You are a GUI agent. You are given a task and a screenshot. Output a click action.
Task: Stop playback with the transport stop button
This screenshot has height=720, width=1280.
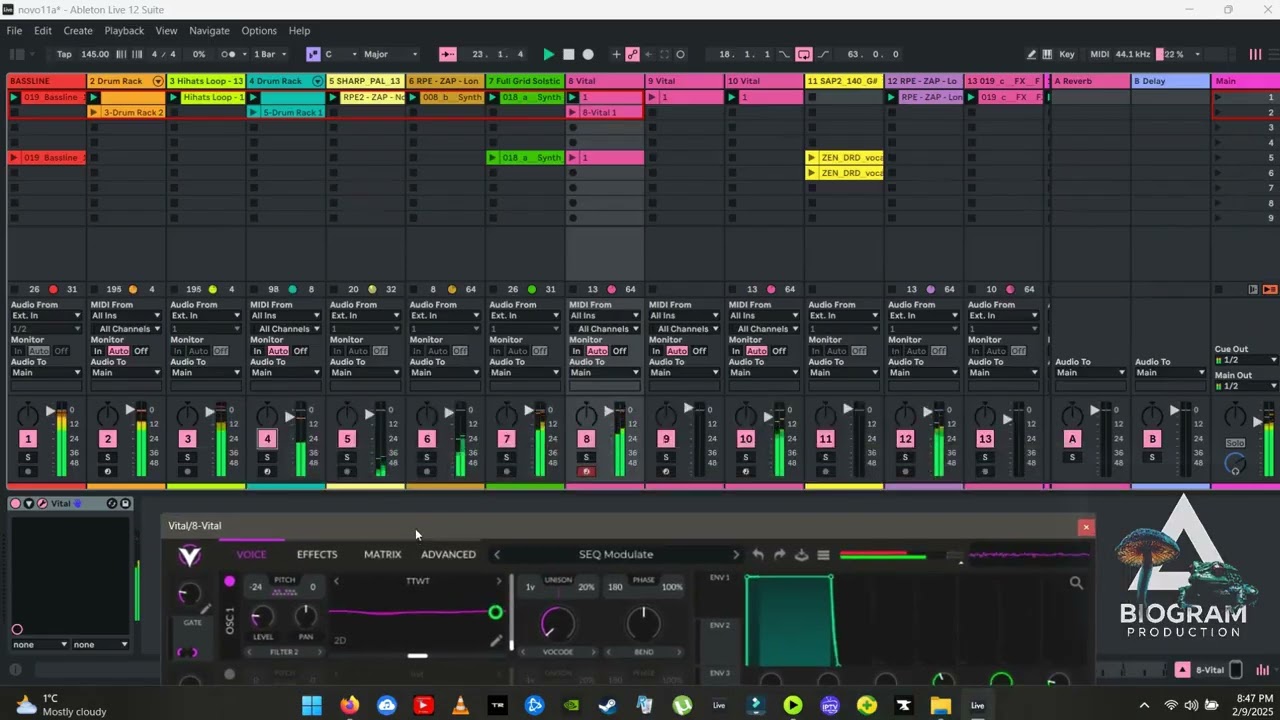[x=568, y=54]
